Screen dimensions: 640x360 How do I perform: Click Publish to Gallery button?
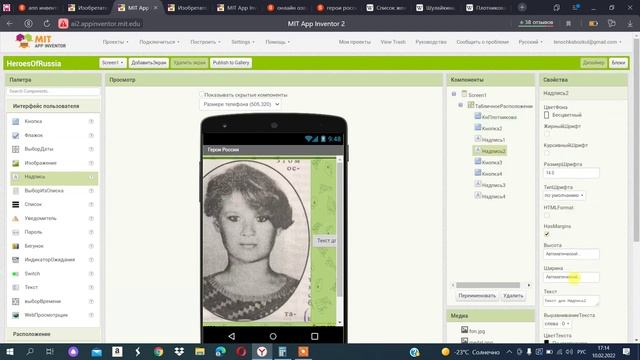coord(231,63)
